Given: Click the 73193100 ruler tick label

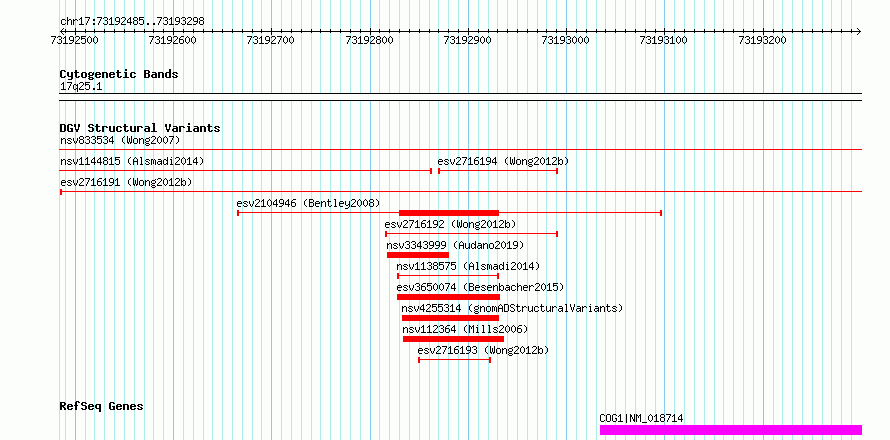Looking at the screenshot, I should (664, 40).
